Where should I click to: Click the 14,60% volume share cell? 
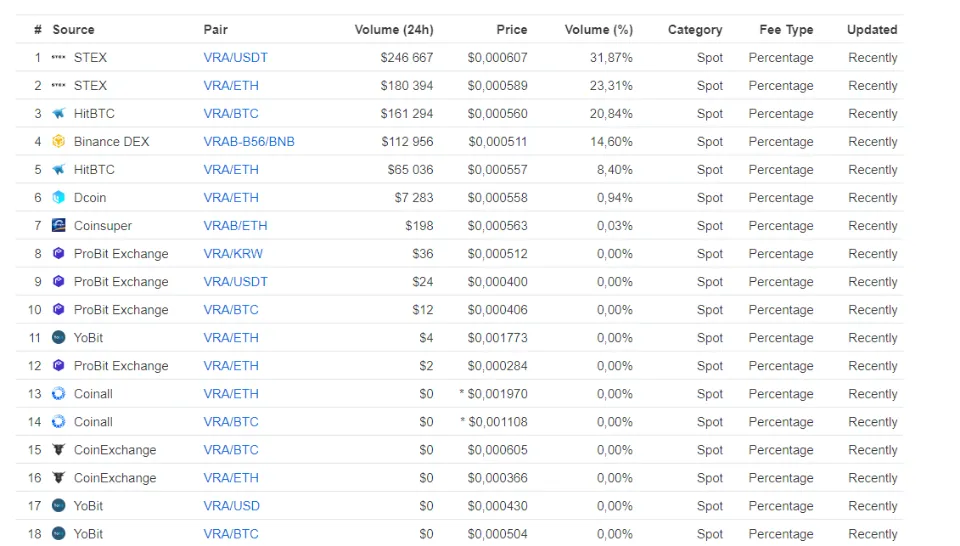[611, 141]
